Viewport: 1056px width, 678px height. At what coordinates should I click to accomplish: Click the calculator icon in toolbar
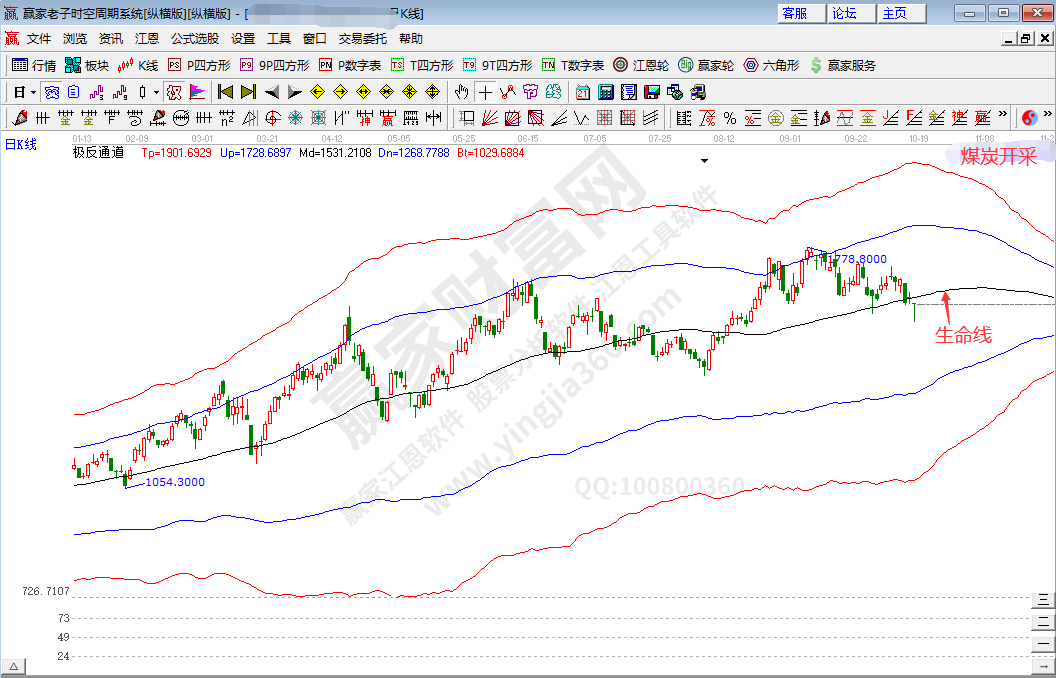[x=605, y=92]
